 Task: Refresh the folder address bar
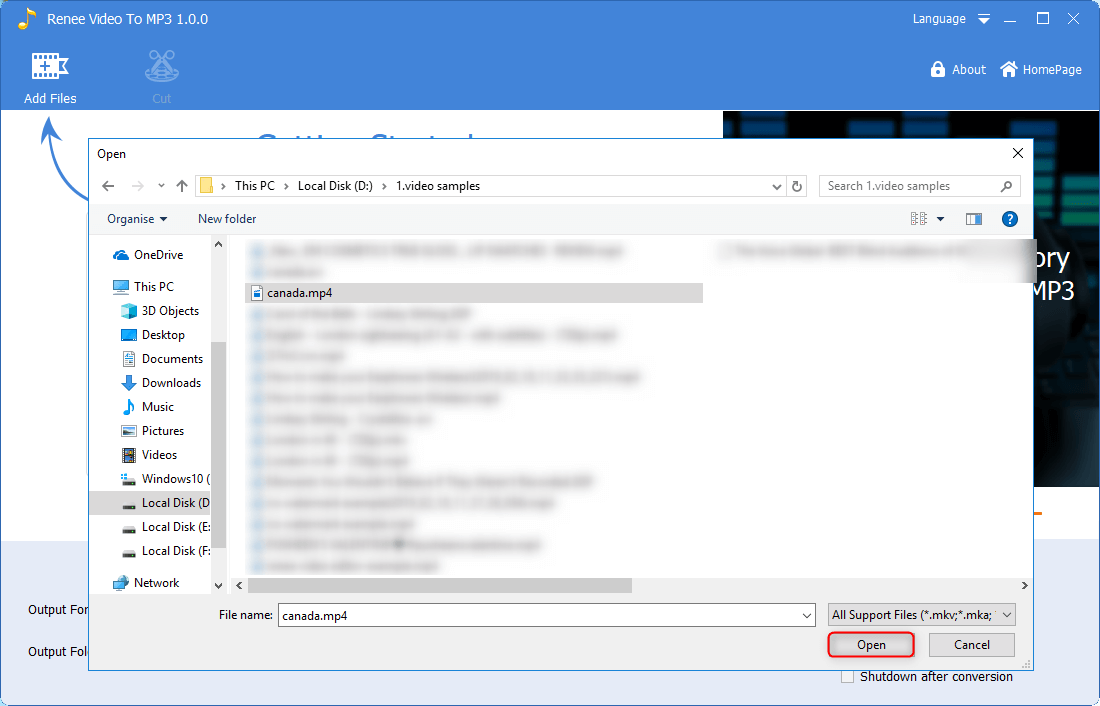[797, 186]
